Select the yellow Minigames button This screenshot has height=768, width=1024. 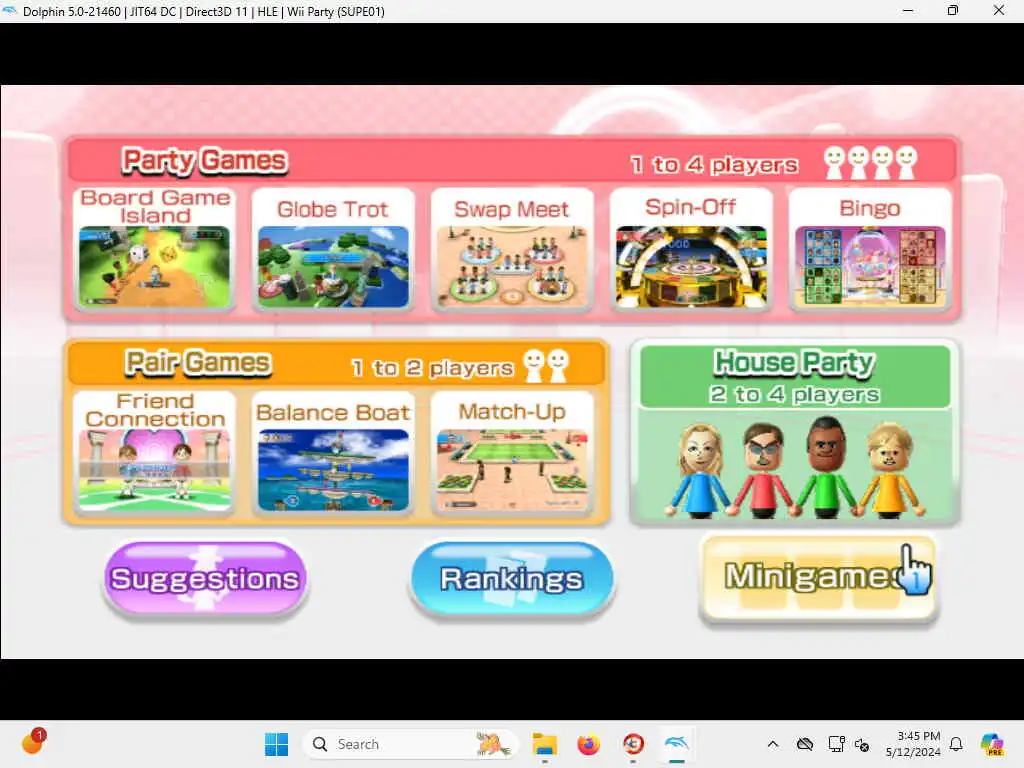[818, 579]
